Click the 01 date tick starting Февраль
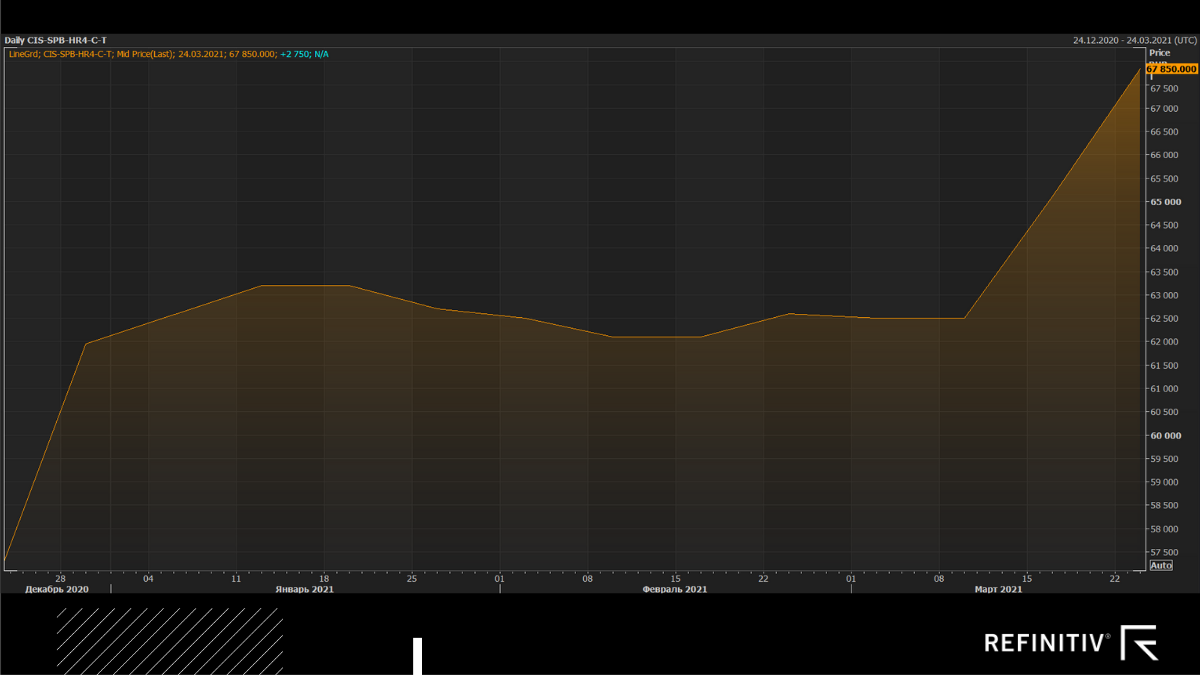Image resolution: width=1200 pixels, height=675 pixels. coord(500,578)
